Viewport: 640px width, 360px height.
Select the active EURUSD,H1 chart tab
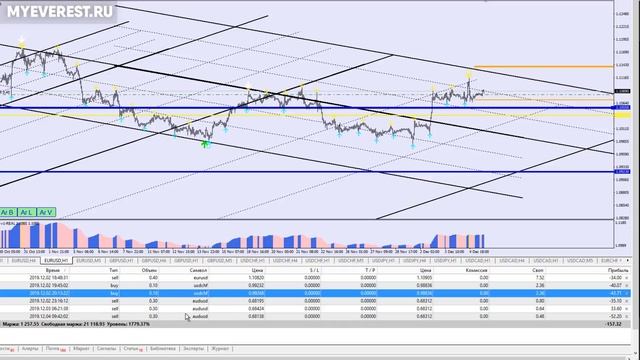point(56,260)
